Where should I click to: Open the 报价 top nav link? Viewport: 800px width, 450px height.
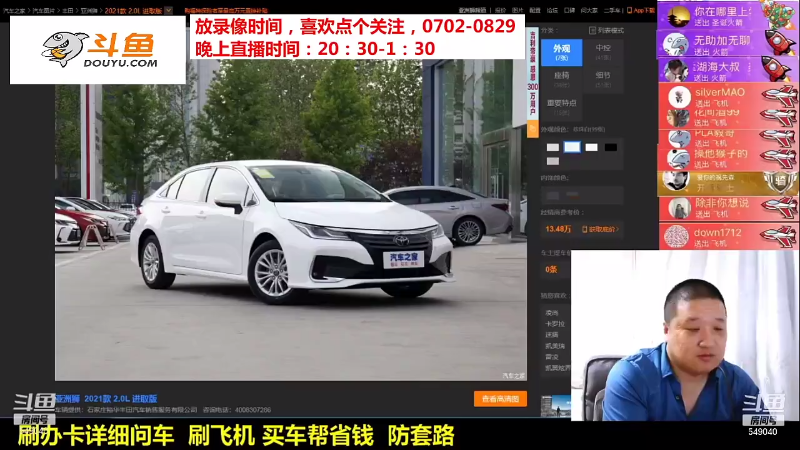pos(501,10)
